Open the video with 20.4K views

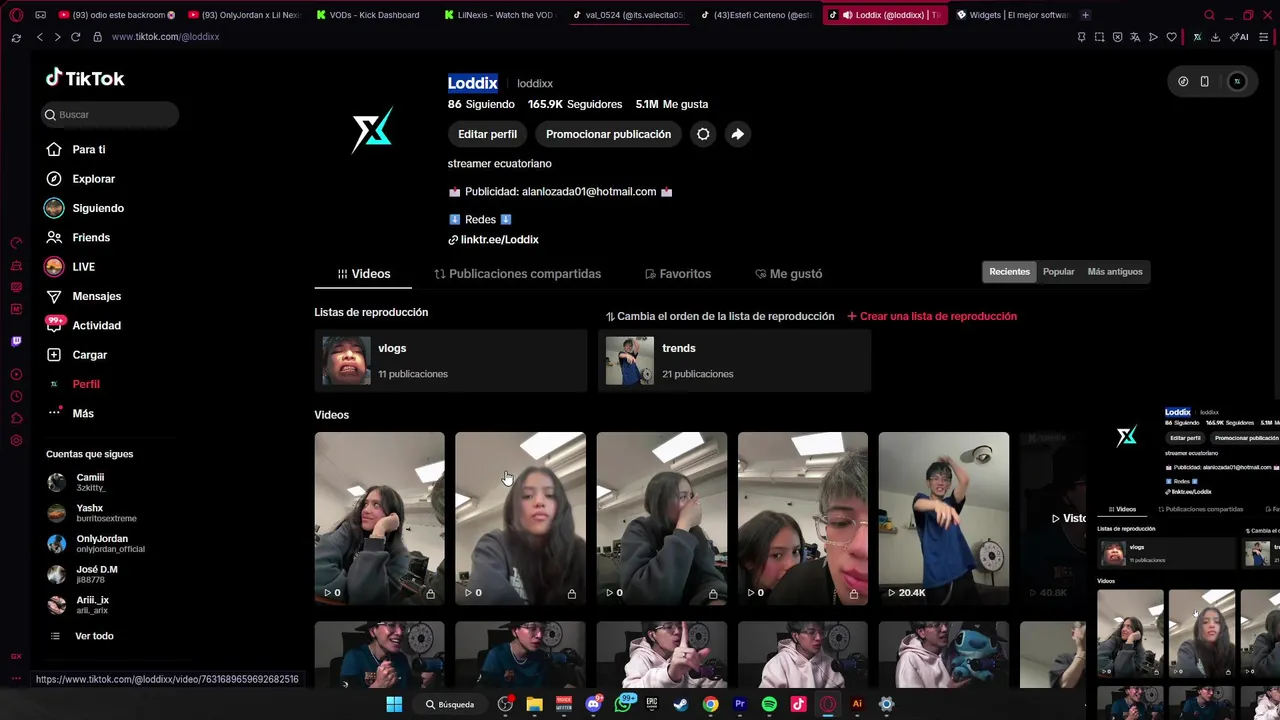point(943,518)
